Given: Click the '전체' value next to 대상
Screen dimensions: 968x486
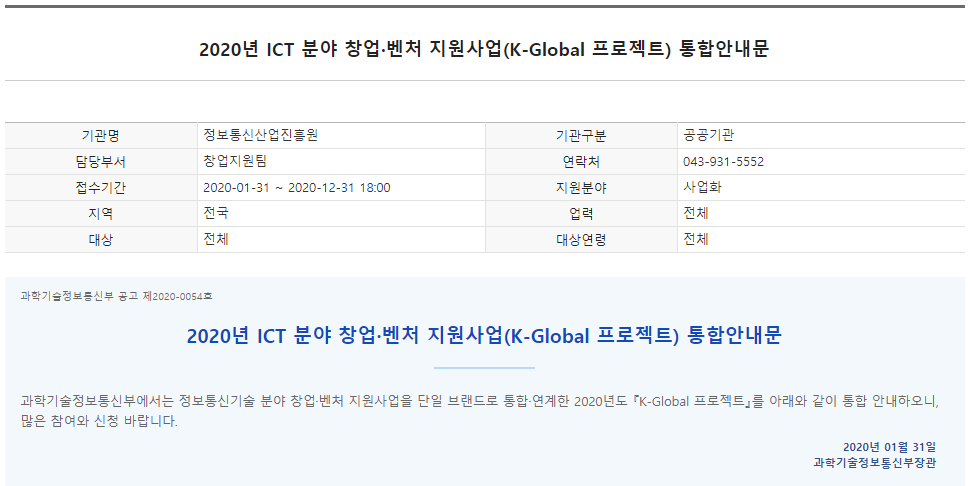Looking at the screenshot, I should (216, 239).
